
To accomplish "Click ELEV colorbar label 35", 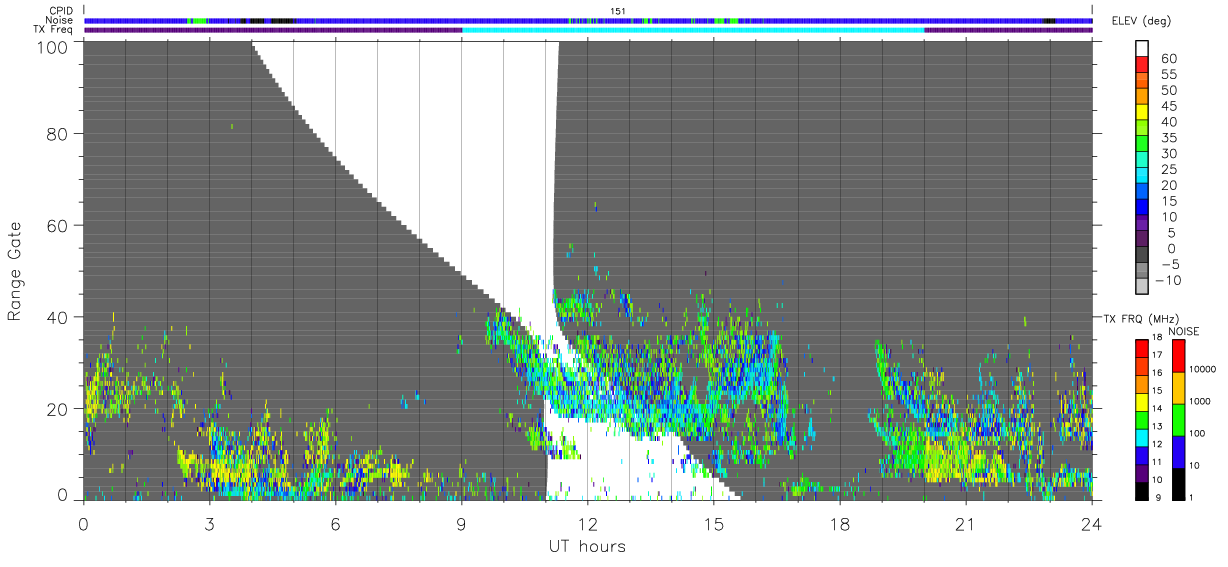I will 1169,138.
